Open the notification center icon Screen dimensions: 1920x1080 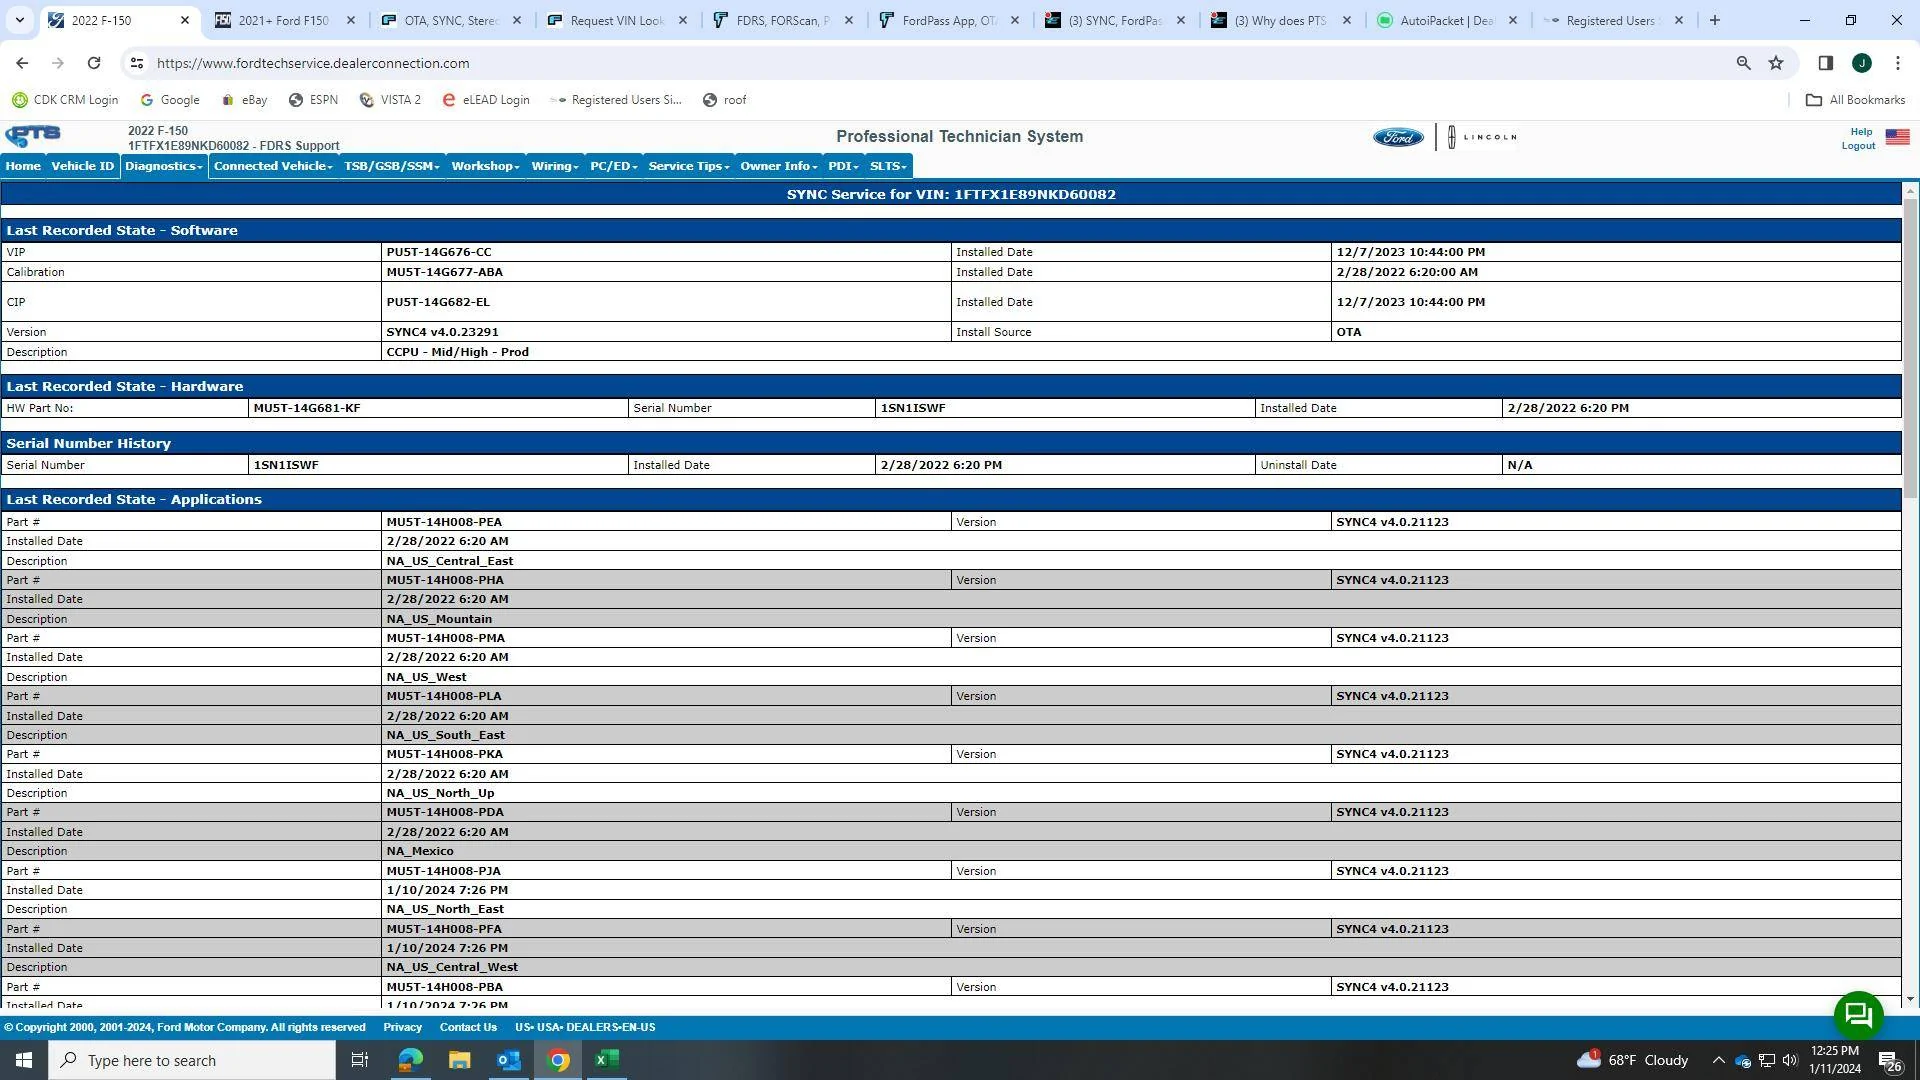point(1890,1061)
